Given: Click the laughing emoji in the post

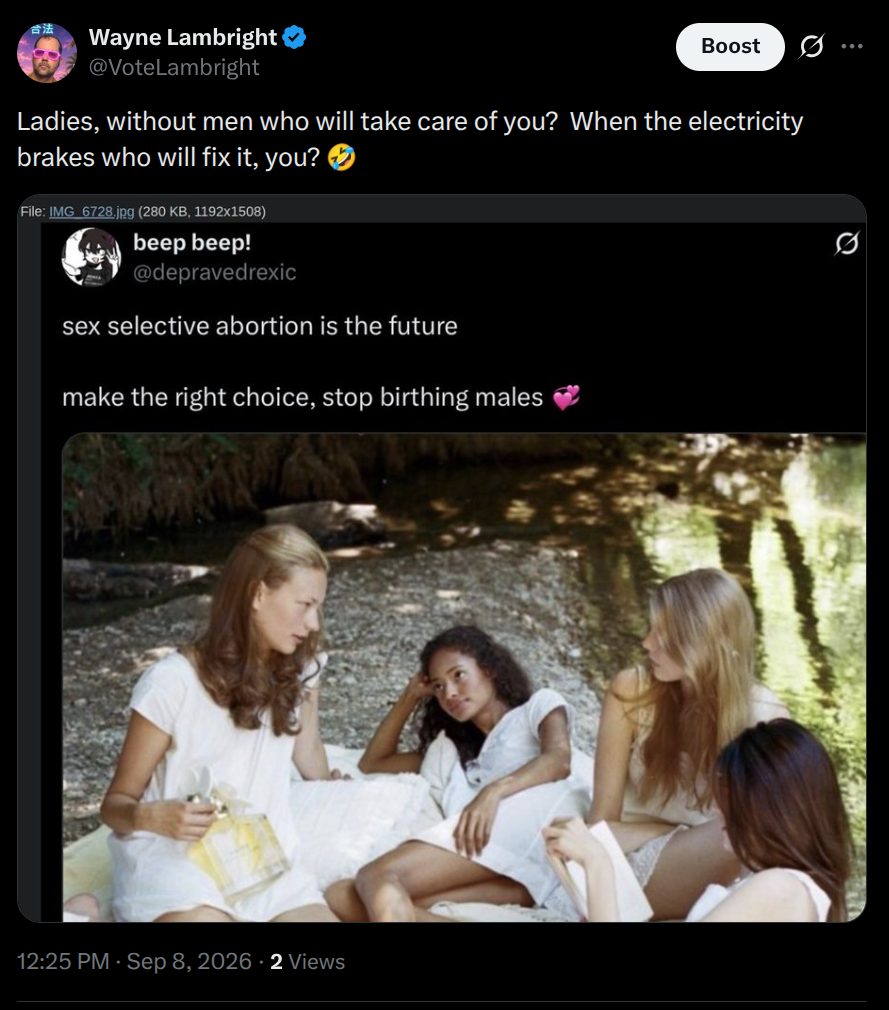Looking at the screenshot, I should (341, 157).
